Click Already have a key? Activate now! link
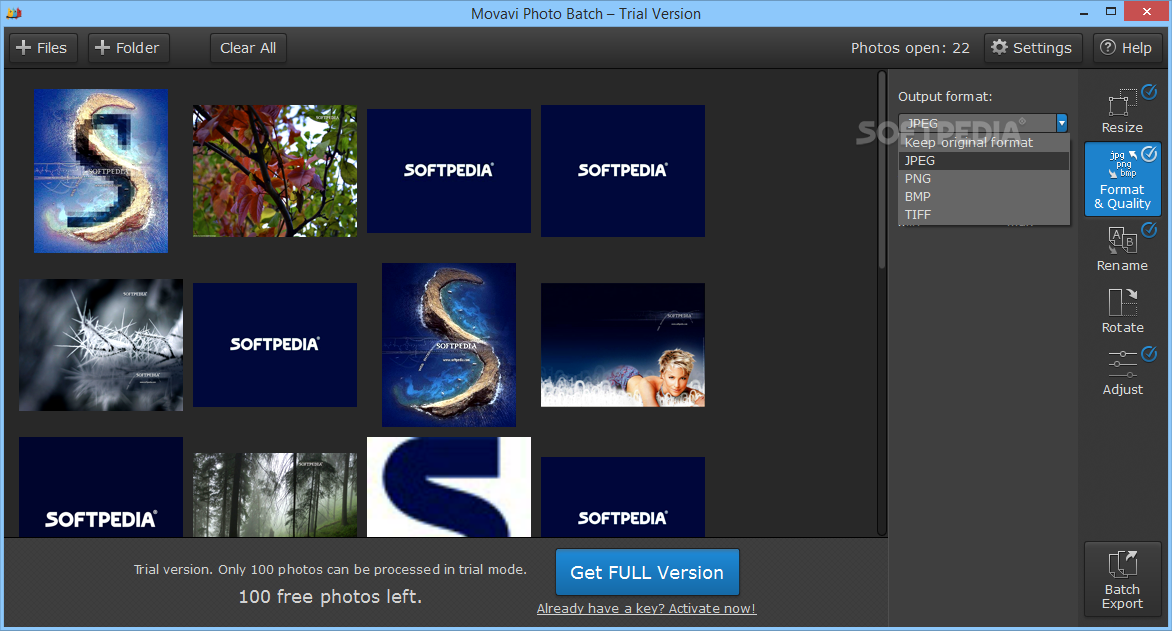The width and height of the screenshot is (1172, 631). (x=647, y=609)
